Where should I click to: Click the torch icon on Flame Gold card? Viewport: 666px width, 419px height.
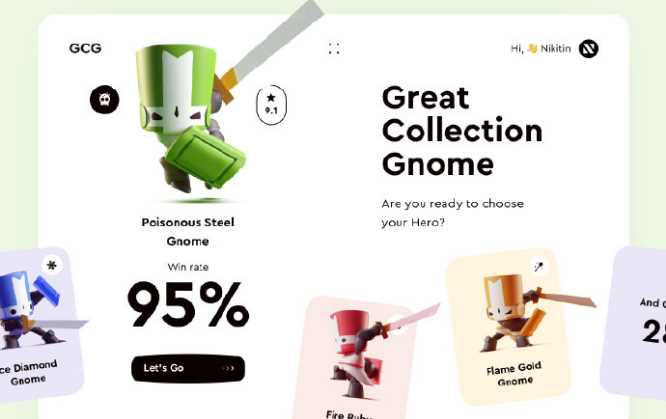(x=539, y=266)
